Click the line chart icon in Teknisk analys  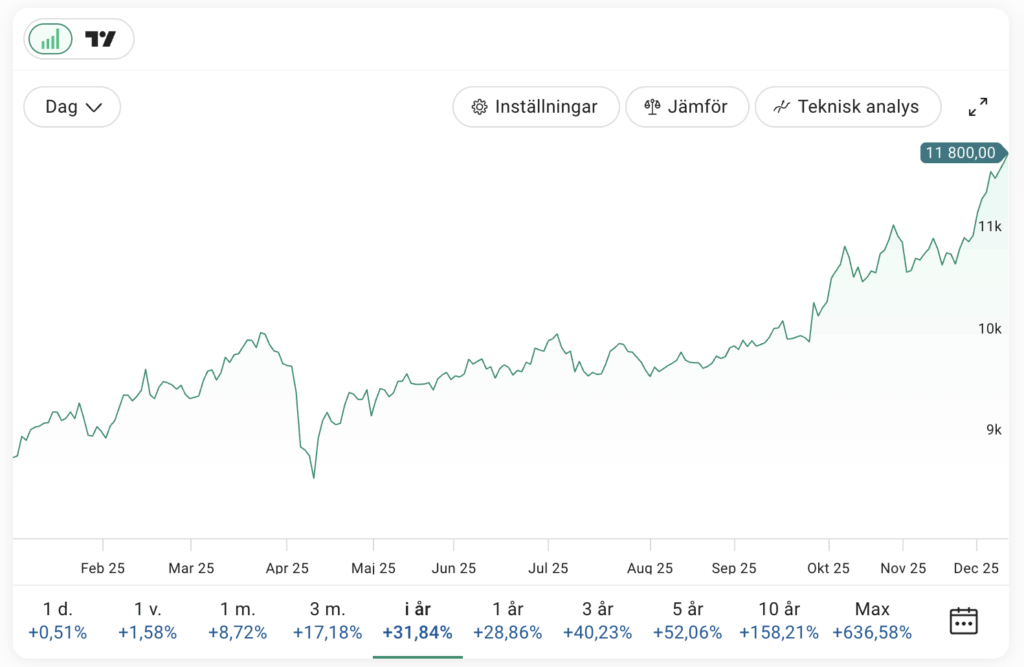tap(782, 107)
